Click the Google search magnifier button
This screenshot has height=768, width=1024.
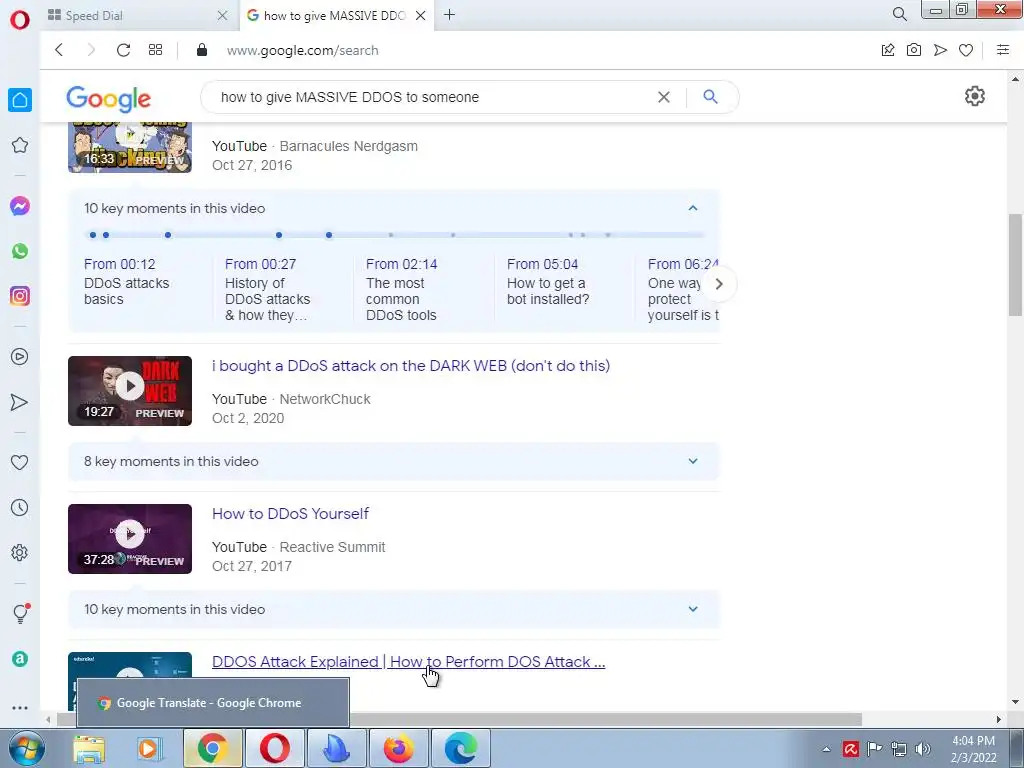point(711,97)
